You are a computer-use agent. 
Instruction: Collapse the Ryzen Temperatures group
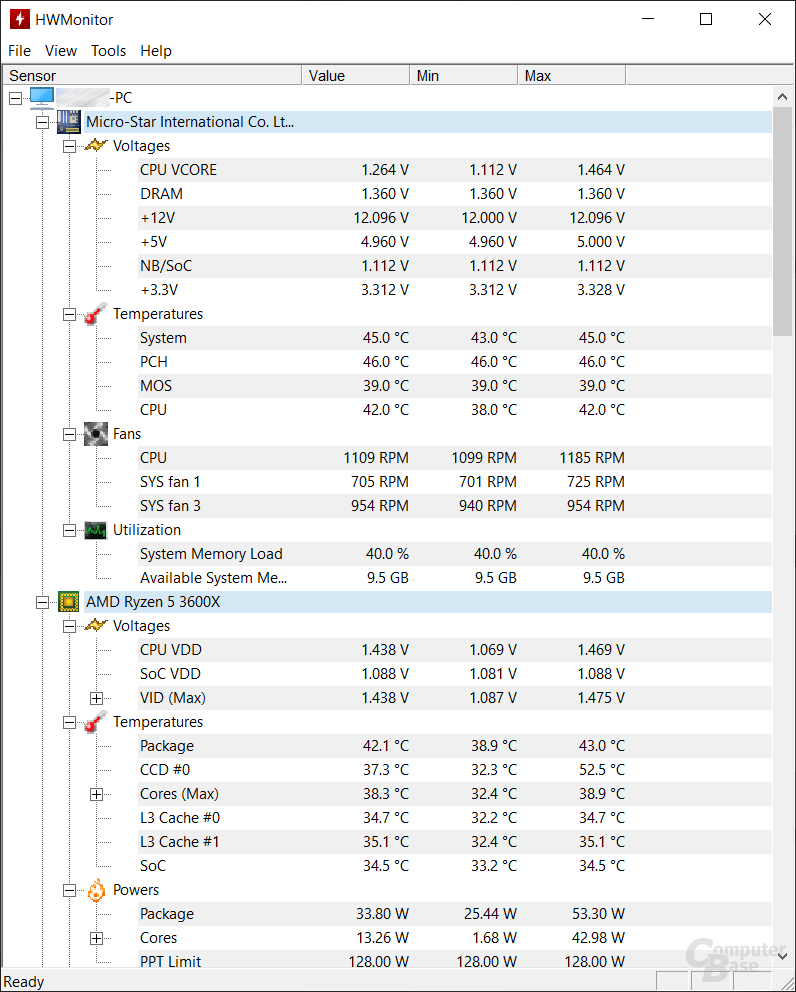tap(69, 722)
